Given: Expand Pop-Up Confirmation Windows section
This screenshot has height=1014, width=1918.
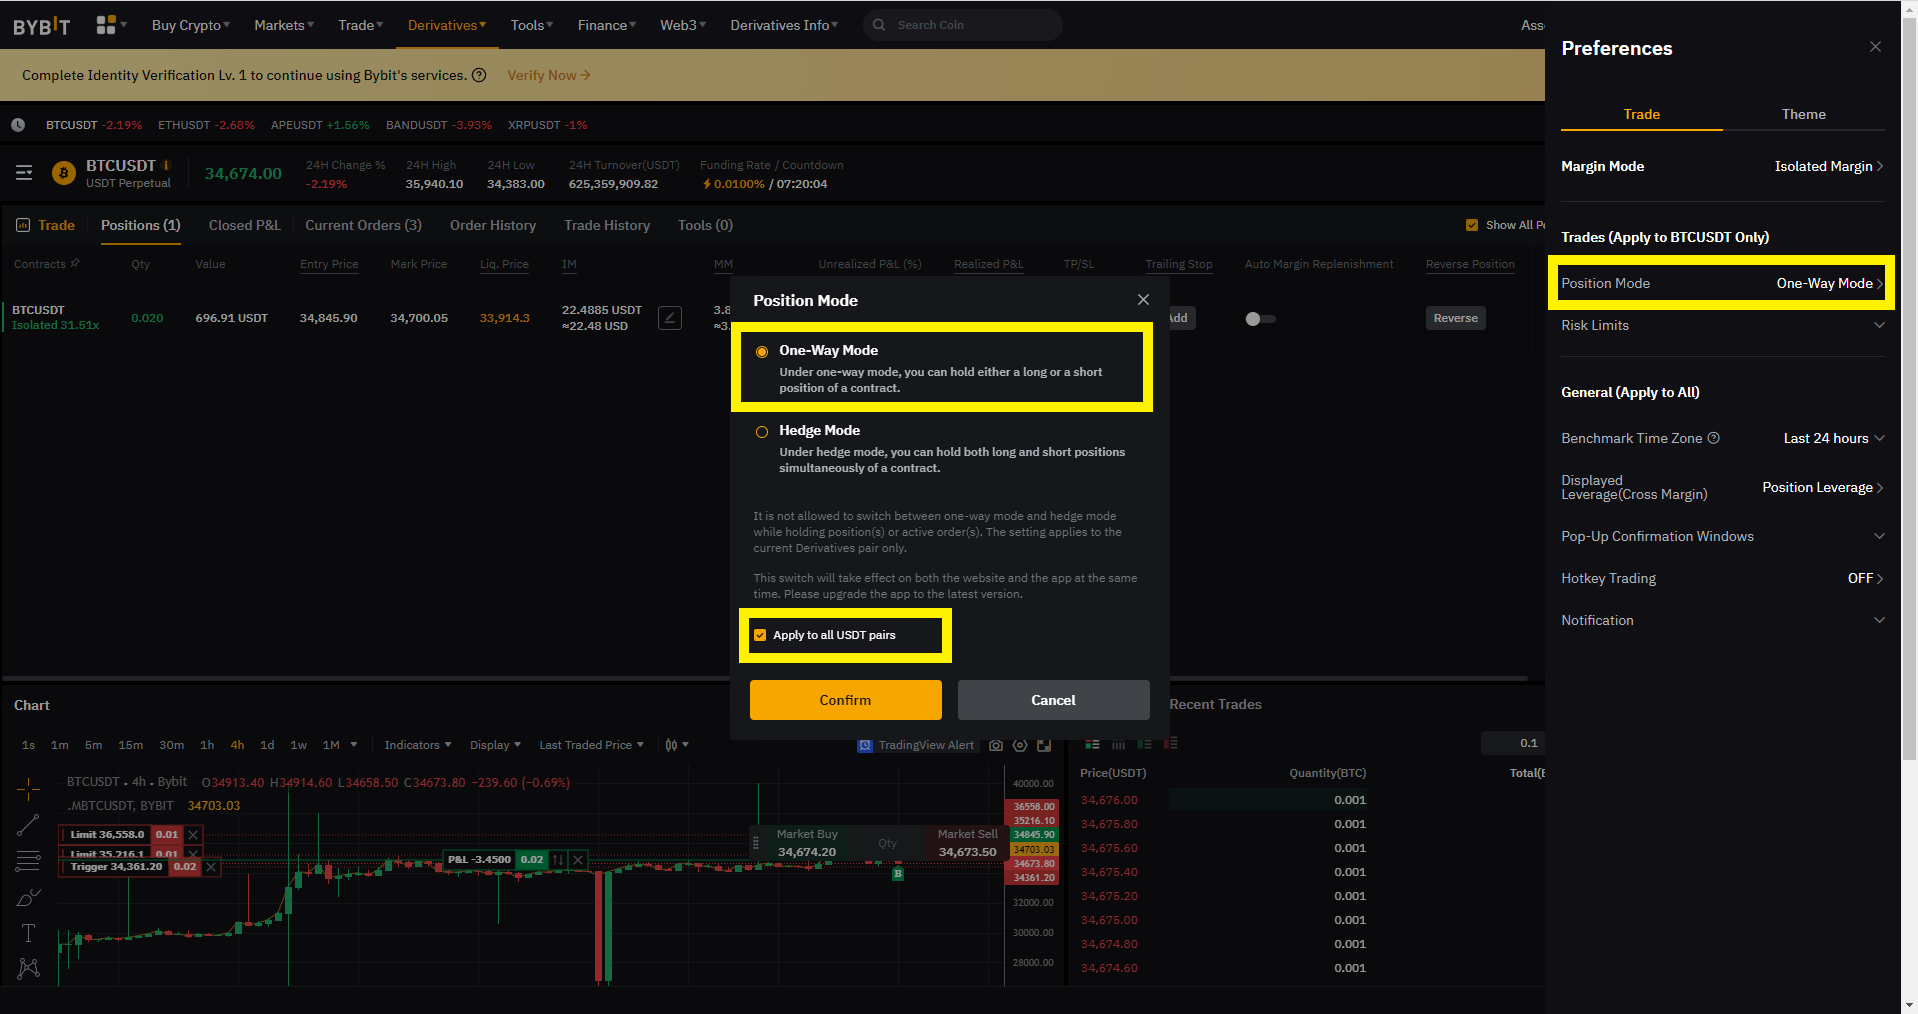Looking at the screenshot, I should point(1722,536).
